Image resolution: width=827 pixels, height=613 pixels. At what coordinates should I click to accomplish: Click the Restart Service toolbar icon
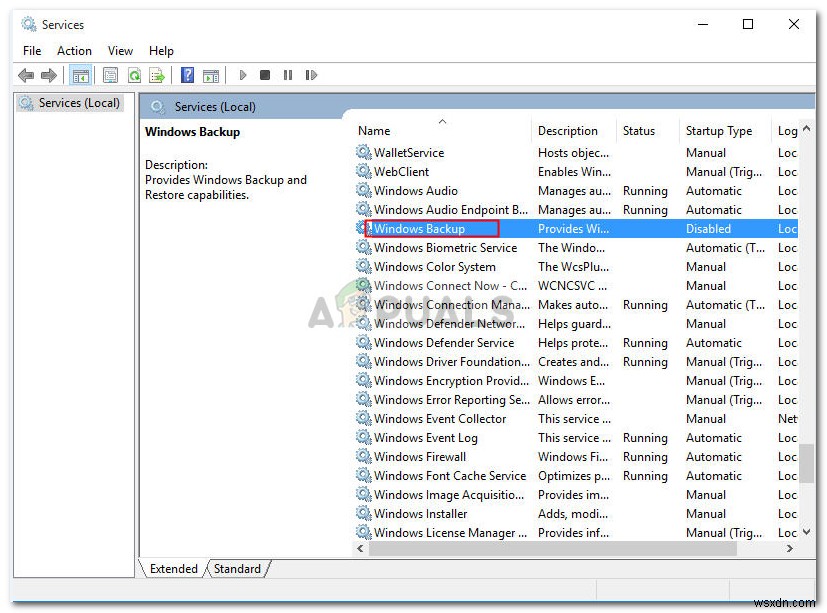(x=311, y=75)
